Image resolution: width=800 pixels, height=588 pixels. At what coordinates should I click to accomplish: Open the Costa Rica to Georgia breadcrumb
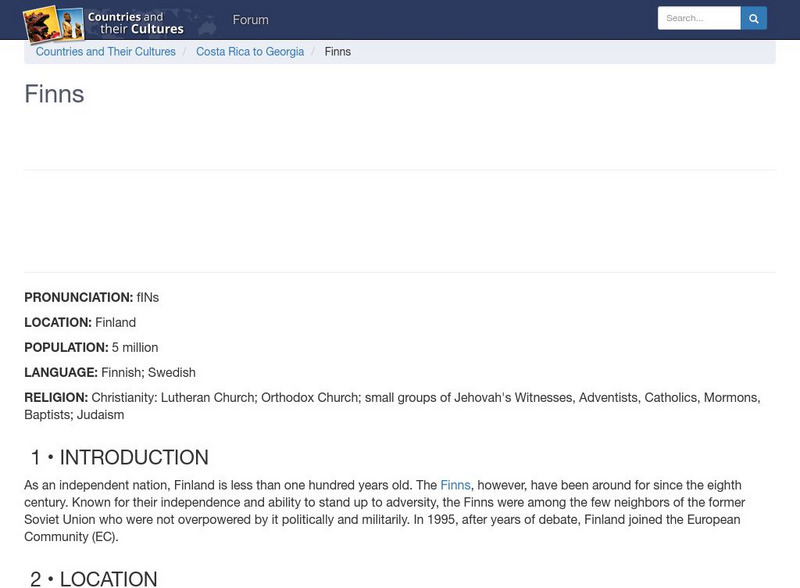click(250, 52)
